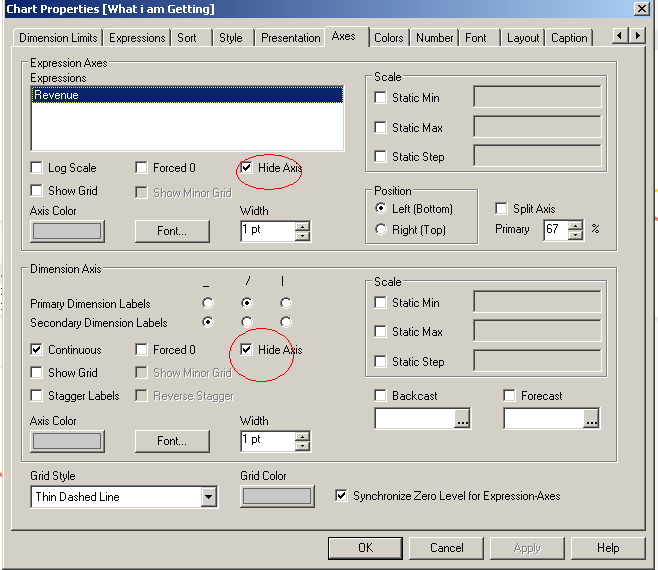The width and height of the screenshot is (658, 570).
Task: Select Revenue in Expressions list
Action: point(187,95)
